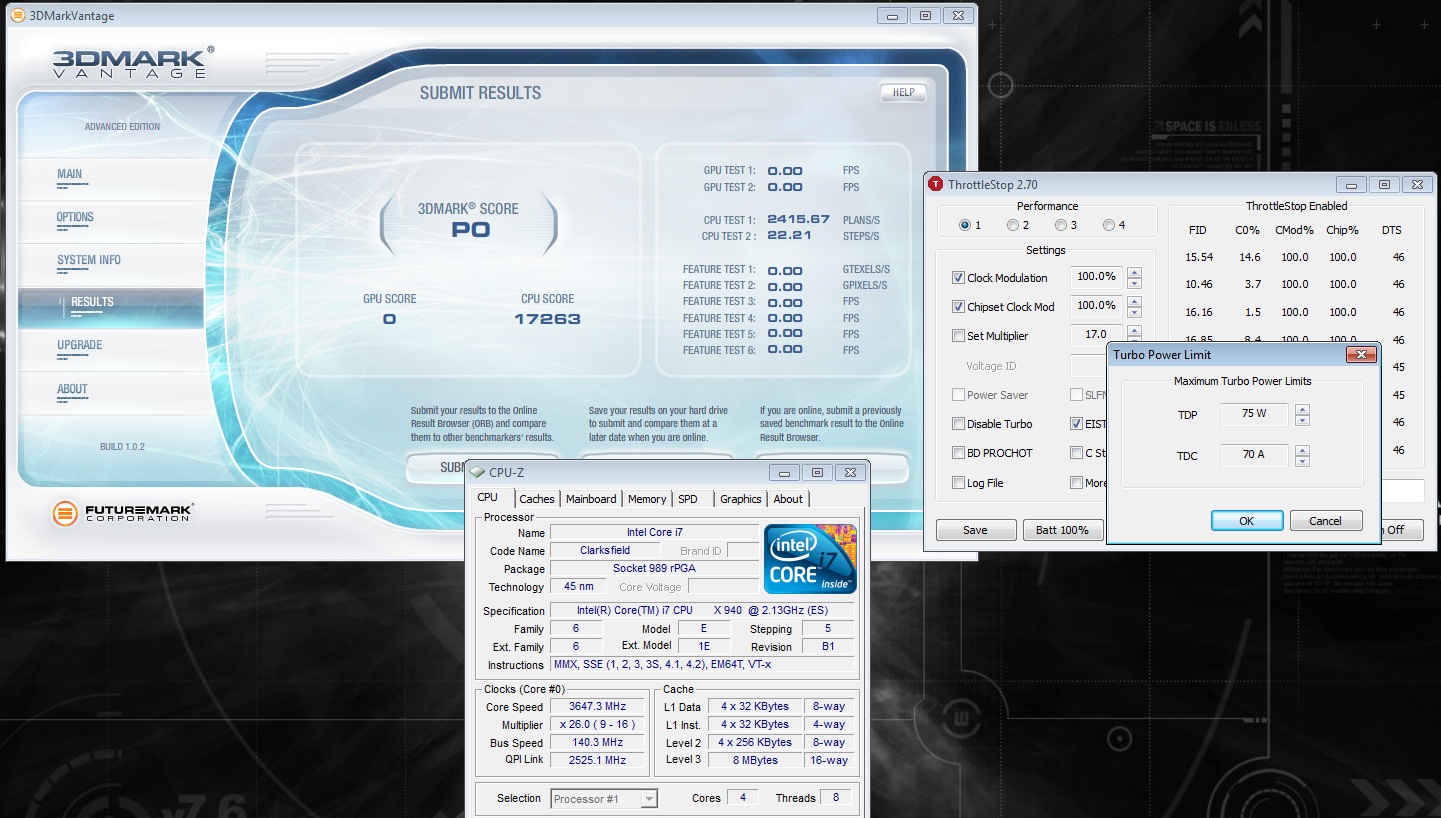Switch to the Mainboard tab in CPU-Z
The height and width of the screenshot is (818, 1441).
(x=591, y=499)
